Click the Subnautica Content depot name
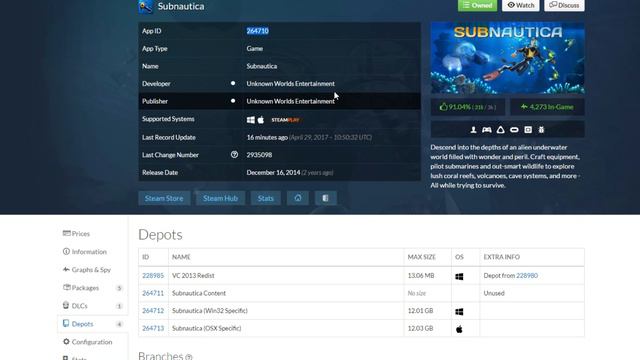Screen dimensions: 640x360 click(x=199, y=293)
